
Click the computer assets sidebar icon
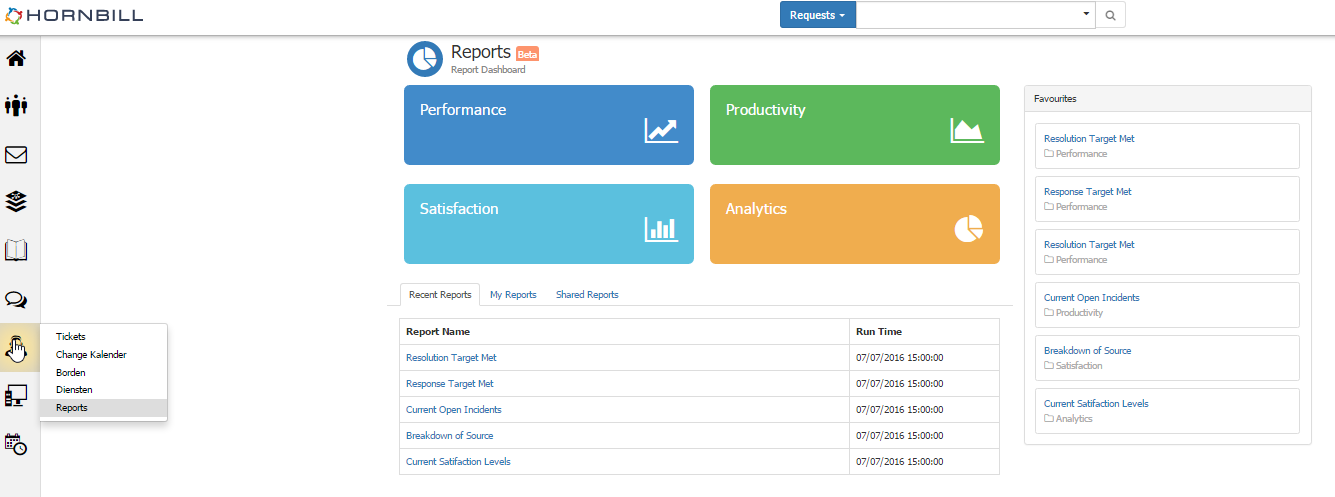pyautogui.click(x=16, y=397)
